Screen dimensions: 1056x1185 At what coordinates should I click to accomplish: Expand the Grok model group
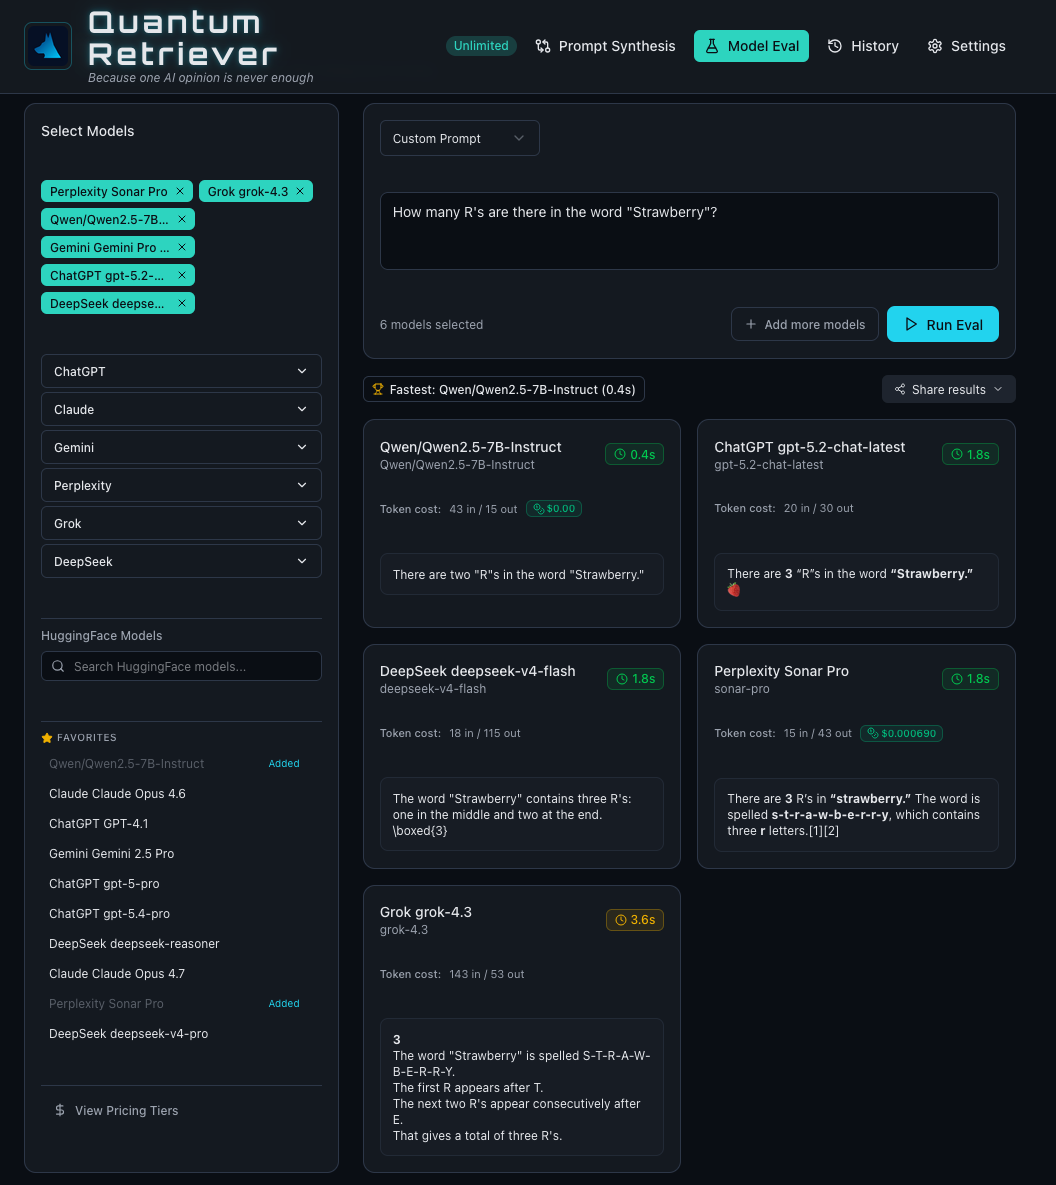181,523
